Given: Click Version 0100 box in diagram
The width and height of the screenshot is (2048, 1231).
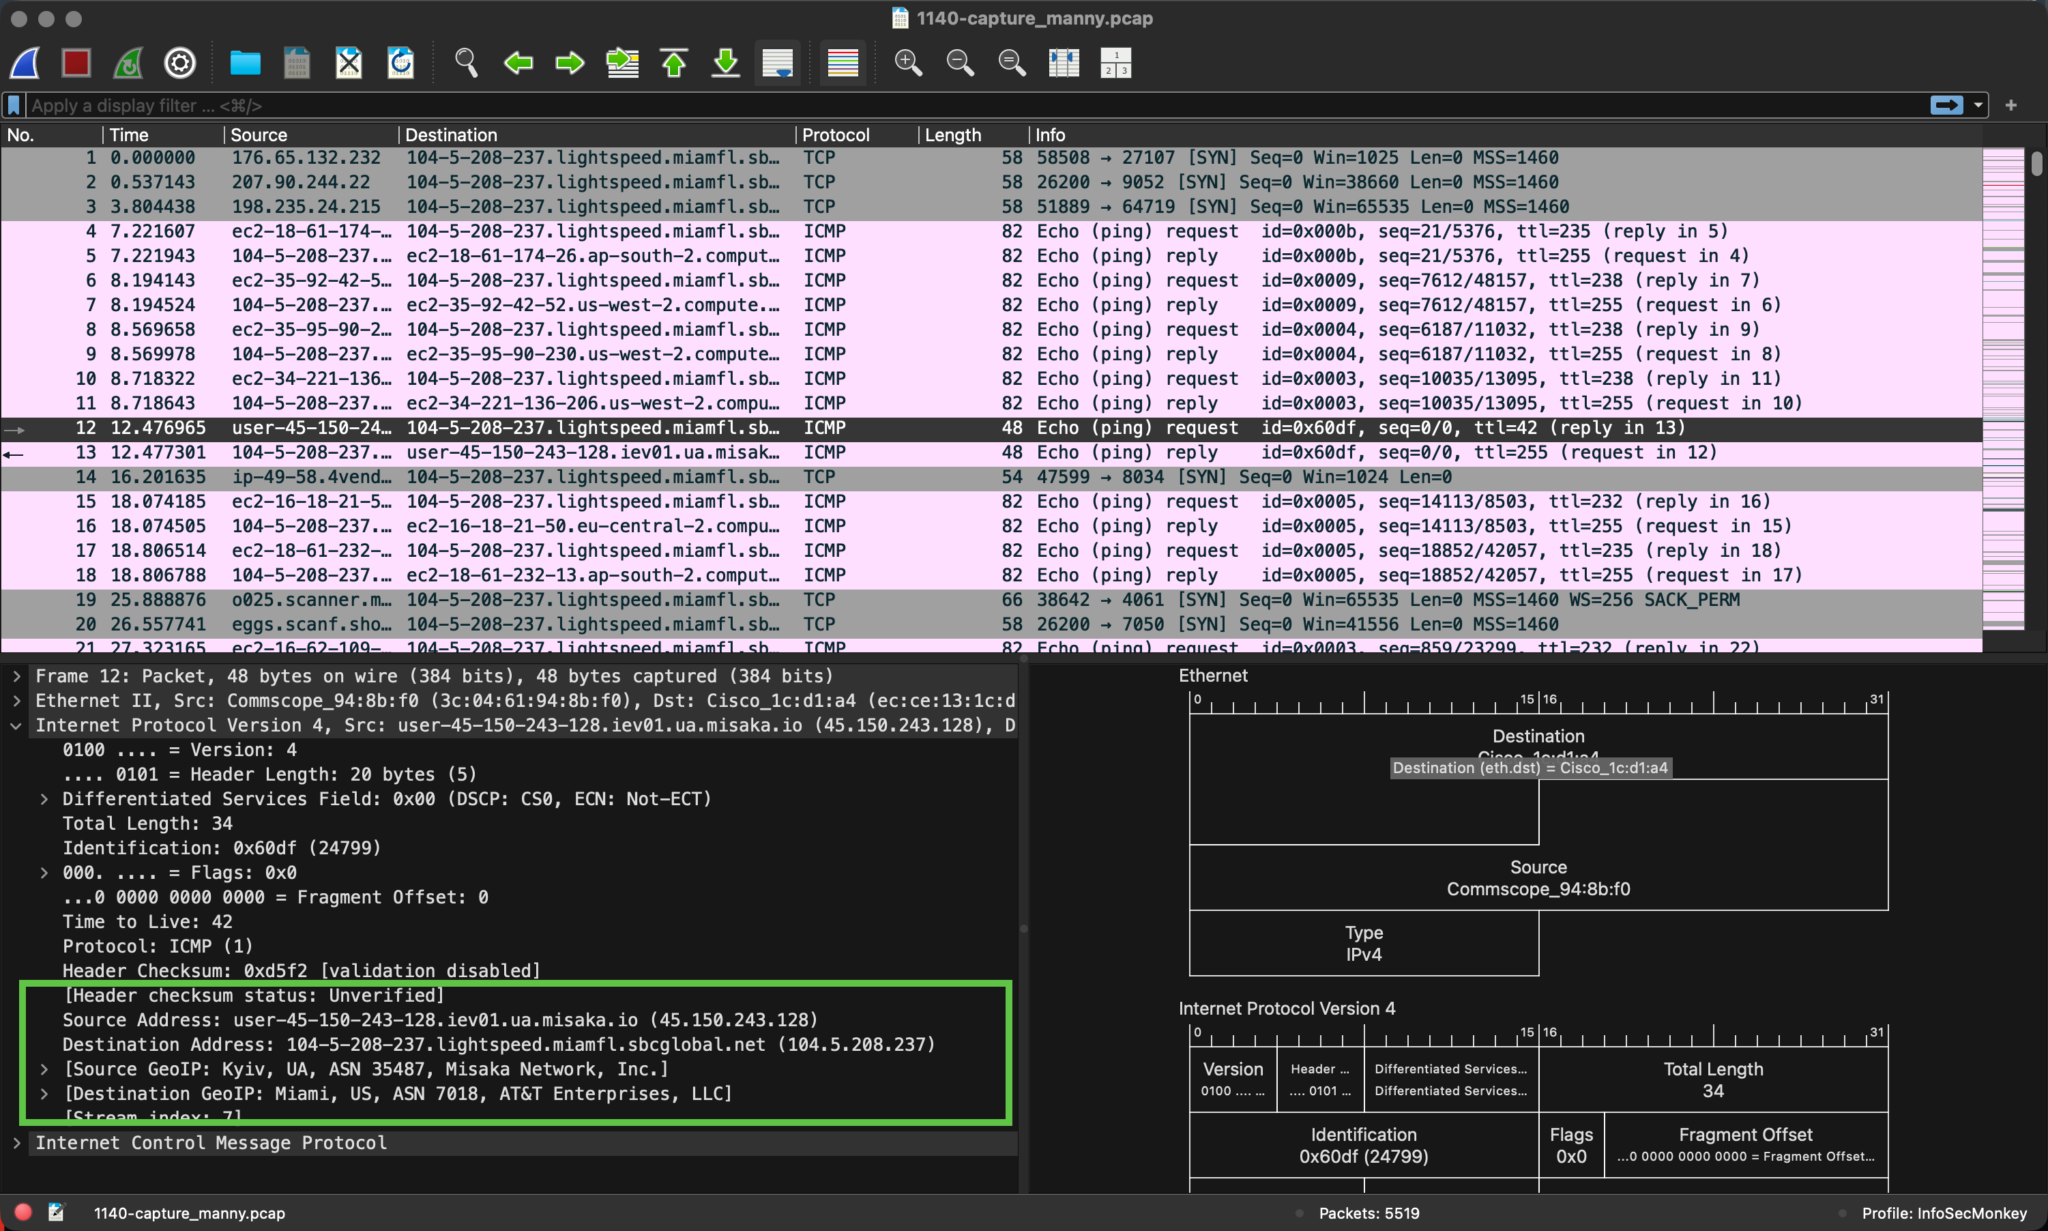Looking at the screenshot, I should (1233, 1079).
